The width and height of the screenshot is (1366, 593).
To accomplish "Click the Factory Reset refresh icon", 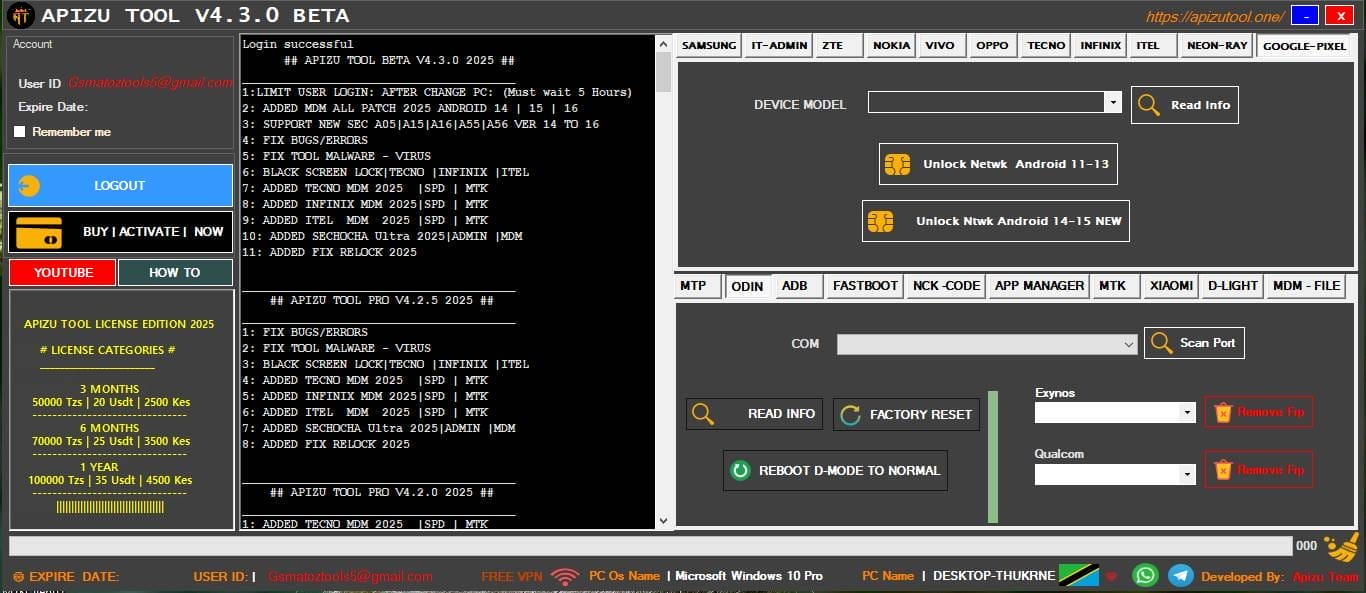I will tap(850, 414).
